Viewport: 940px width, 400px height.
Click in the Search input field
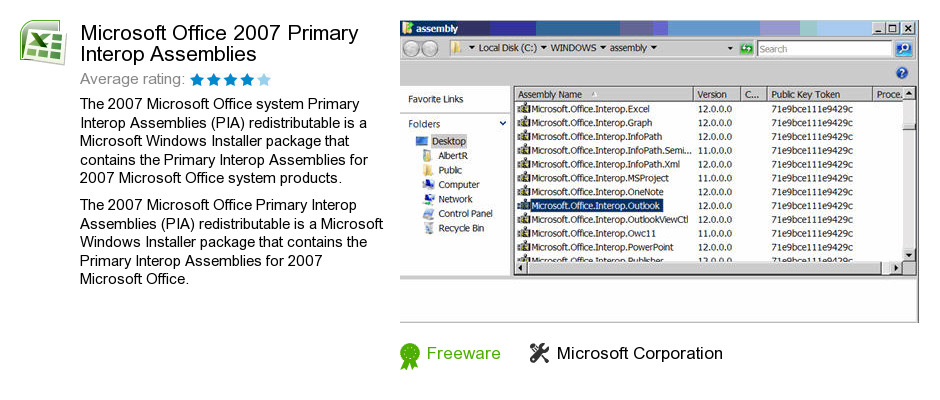[824, 49]
